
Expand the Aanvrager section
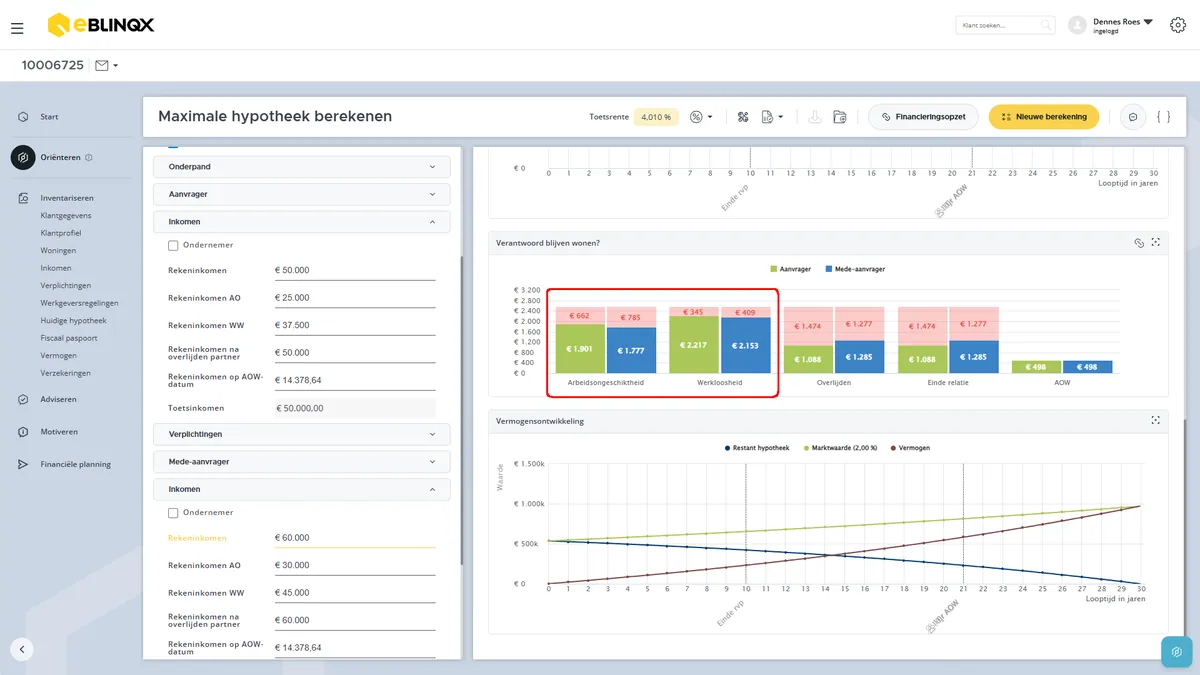[x=301, y=194]
